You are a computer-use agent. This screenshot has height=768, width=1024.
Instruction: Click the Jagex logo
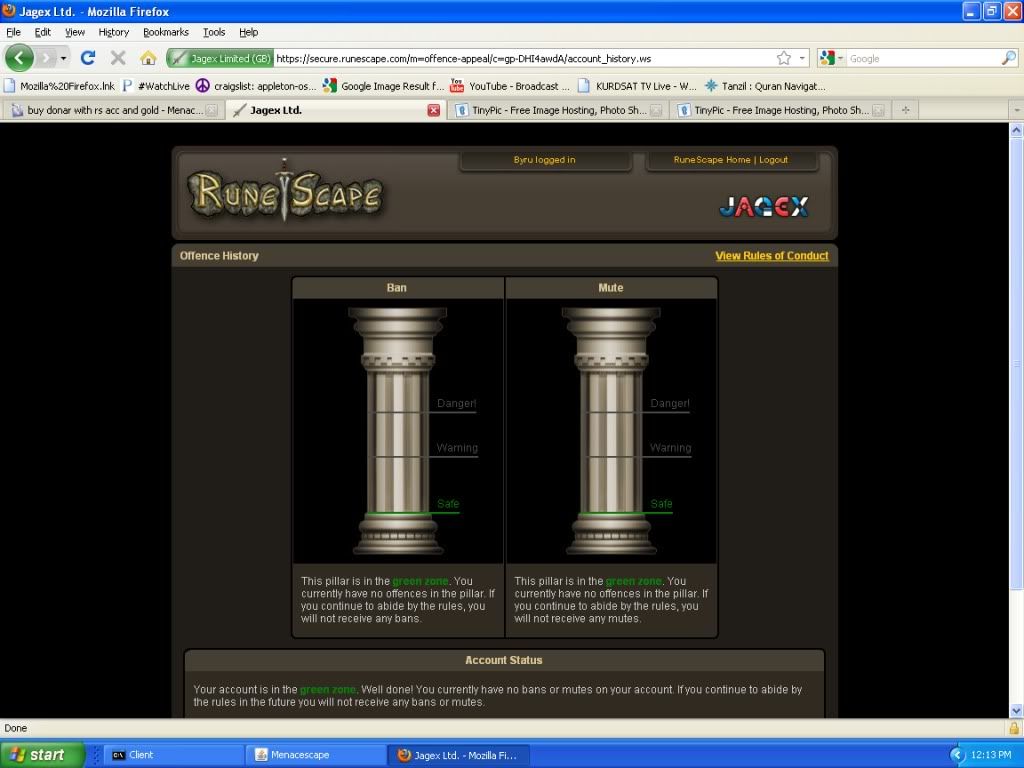764,206
